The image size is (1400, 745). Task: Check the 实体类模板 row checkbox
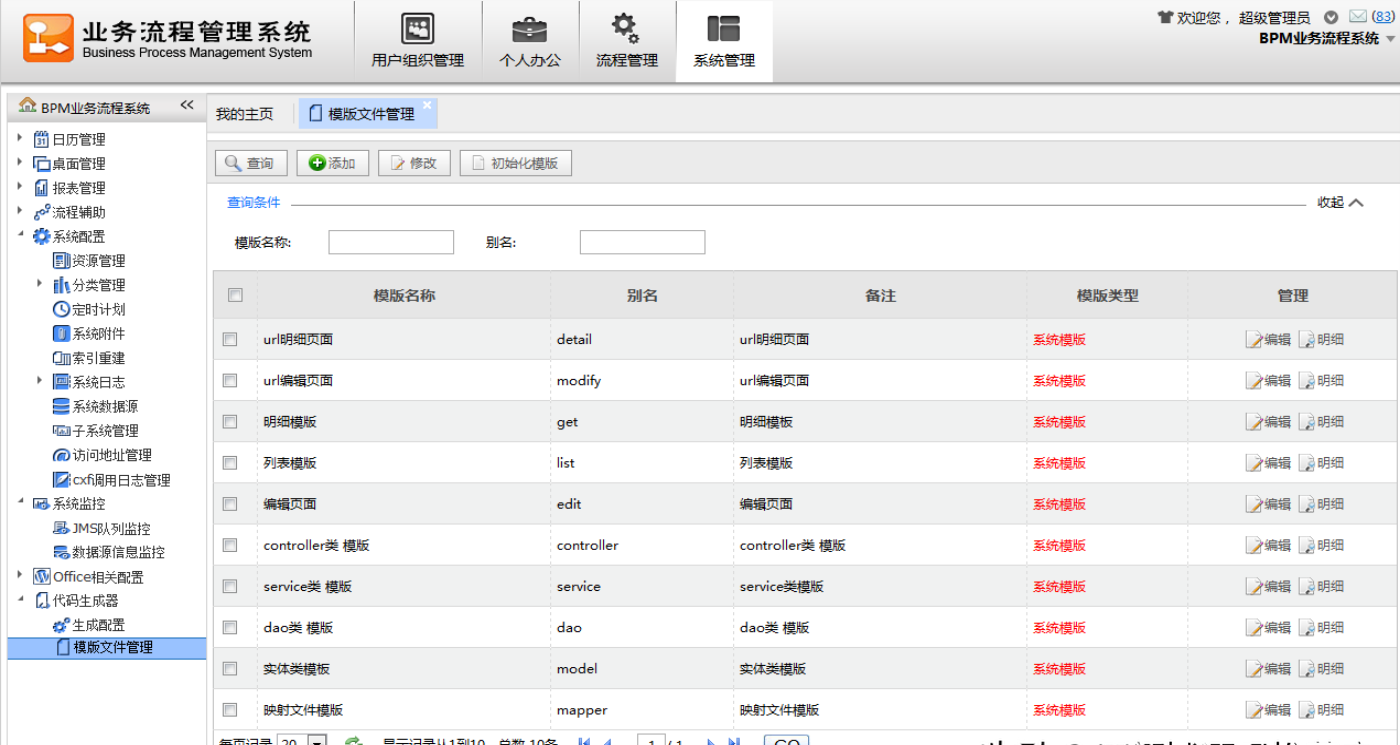click(x=230, y=668)
